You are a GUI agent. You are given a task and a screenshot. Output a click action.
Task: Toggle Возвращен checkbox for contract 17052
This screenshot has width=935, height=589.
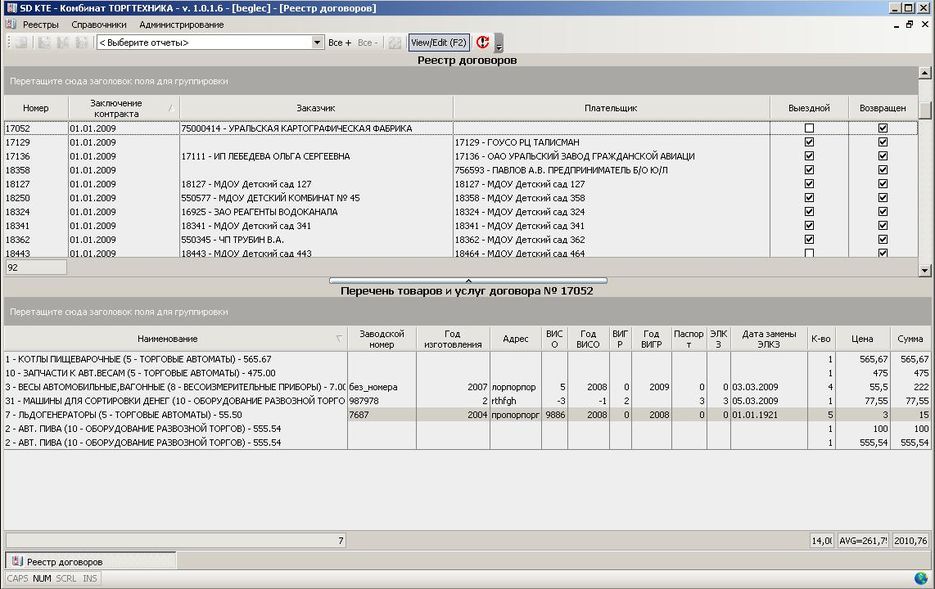[x=883, y=128]
